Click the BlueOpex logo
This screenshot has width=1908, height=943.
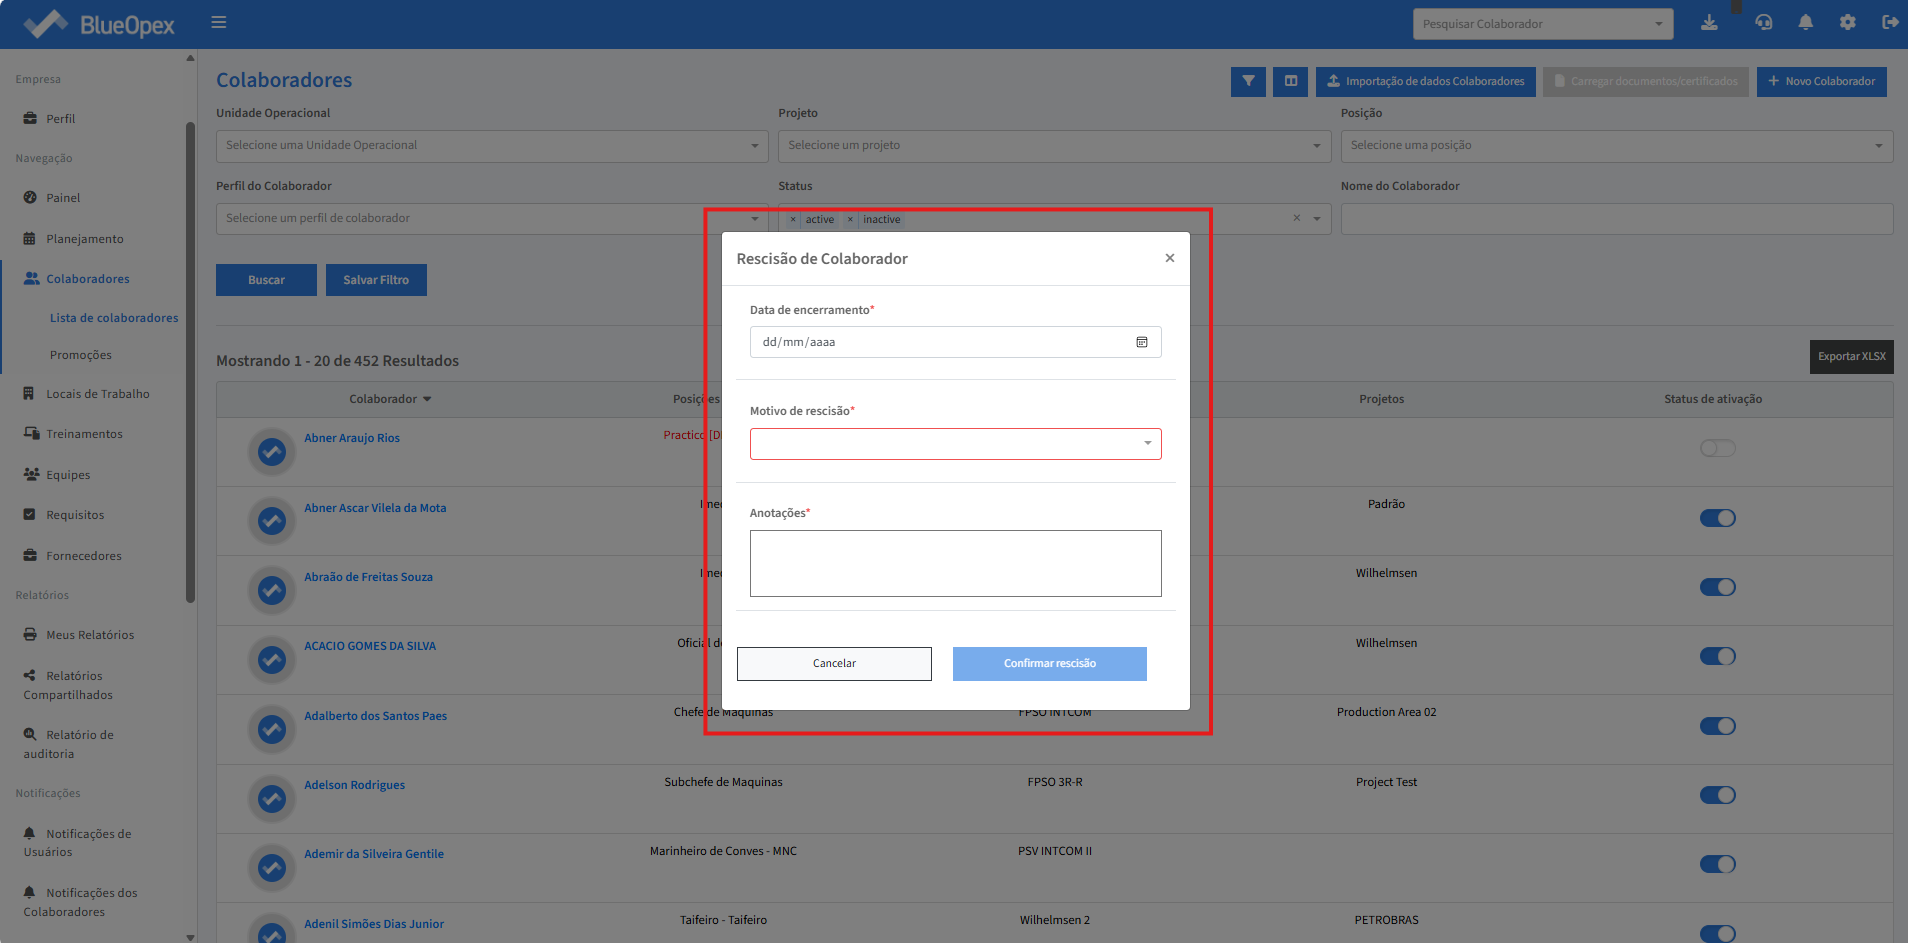pyautogui.click(x=99, y=24)
